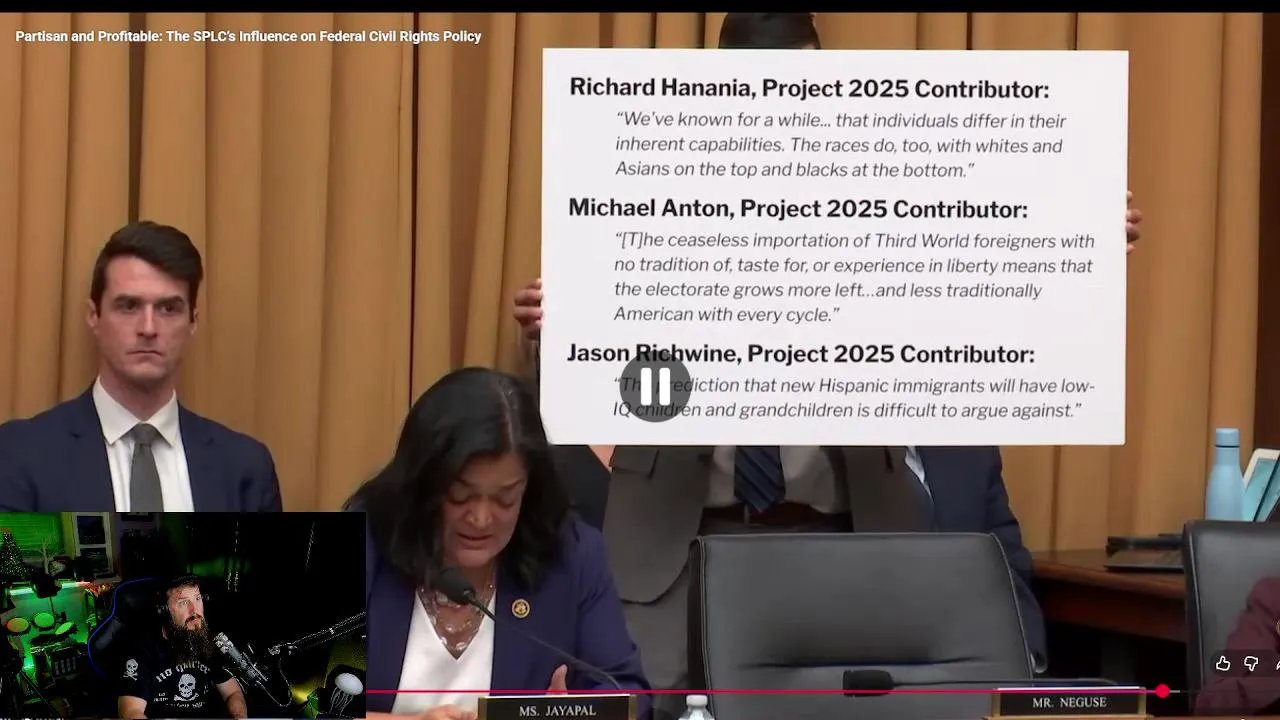Click the thumbs-up like icon
The image size is (1280, 720).
1223,664
